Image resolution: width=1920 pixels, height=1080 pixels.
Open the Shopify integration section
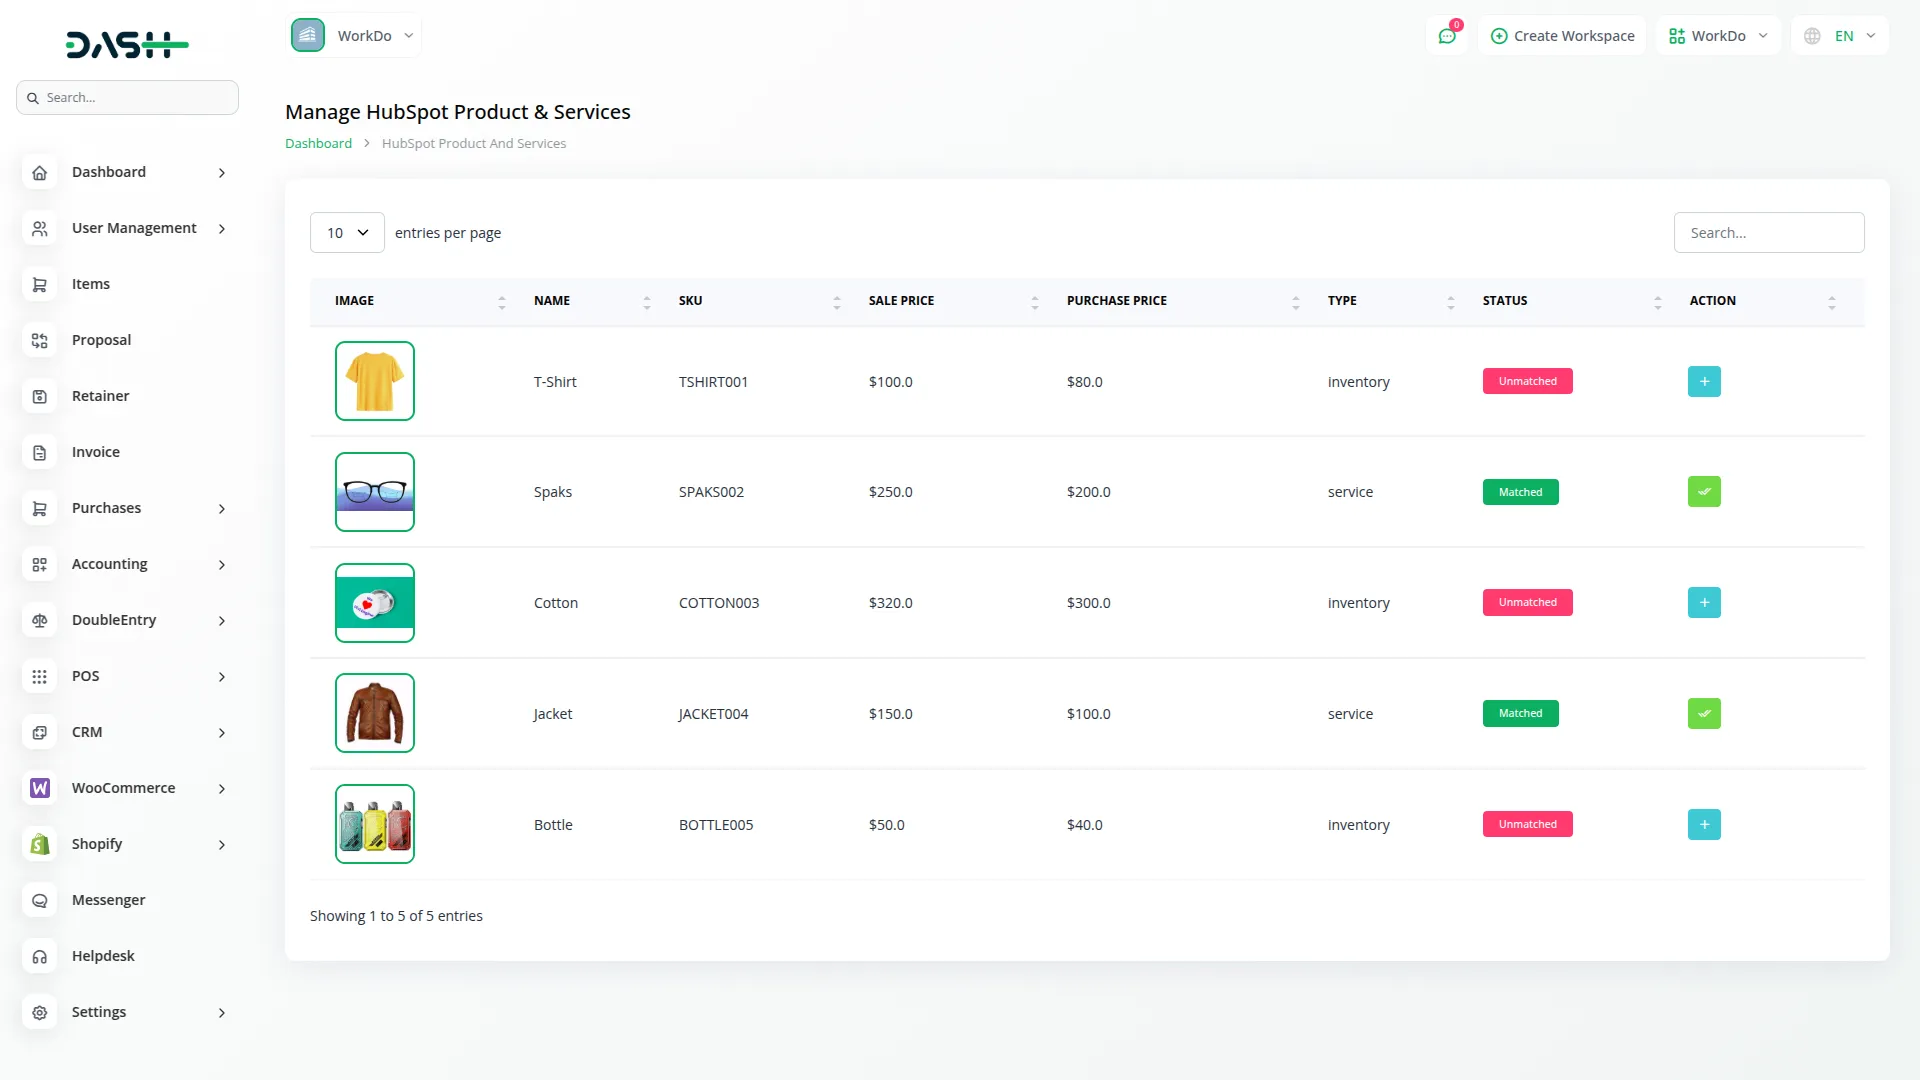97,844
